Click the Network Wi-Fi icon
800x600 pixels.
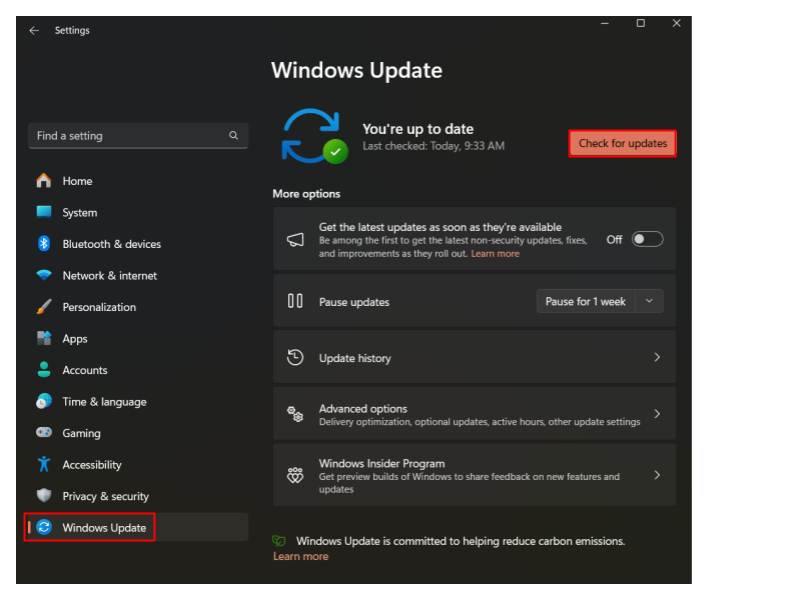(x=44, y=275)
